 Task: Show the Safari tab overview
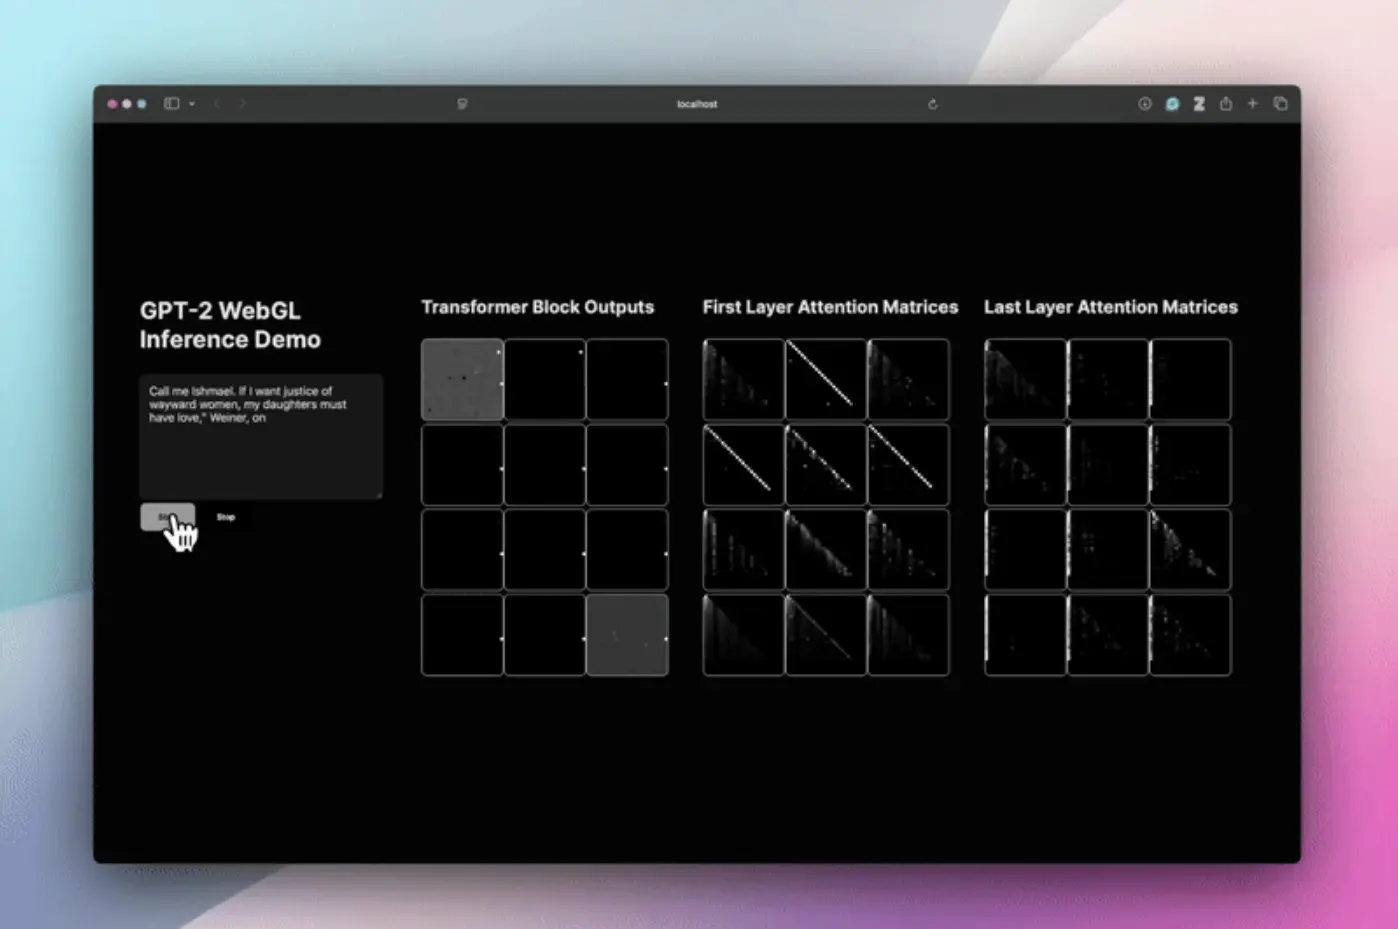click(x=1280, y=103)
